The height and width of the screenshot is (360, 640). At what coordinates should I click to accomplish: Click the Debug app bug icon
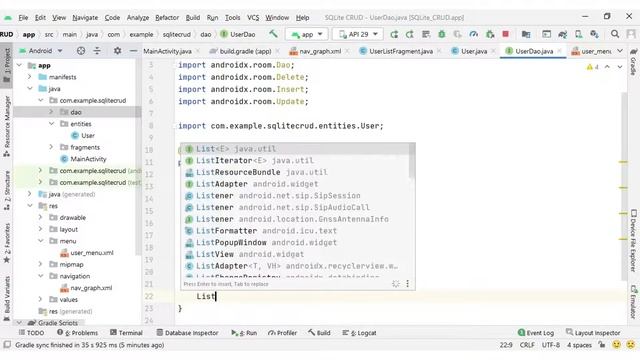point(442,34)
